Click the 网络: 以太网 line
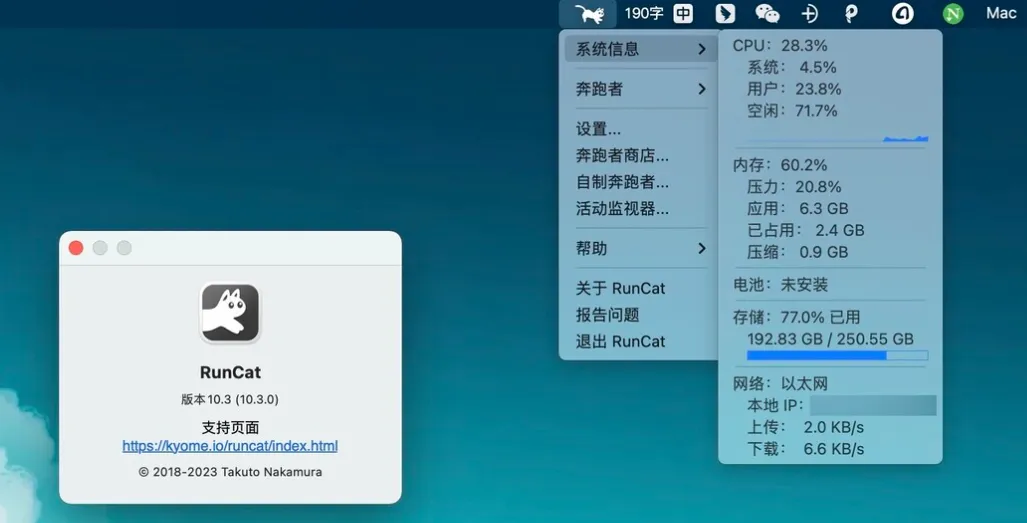Viewport: 1027px width, 523px height. [x=781, y=384]
